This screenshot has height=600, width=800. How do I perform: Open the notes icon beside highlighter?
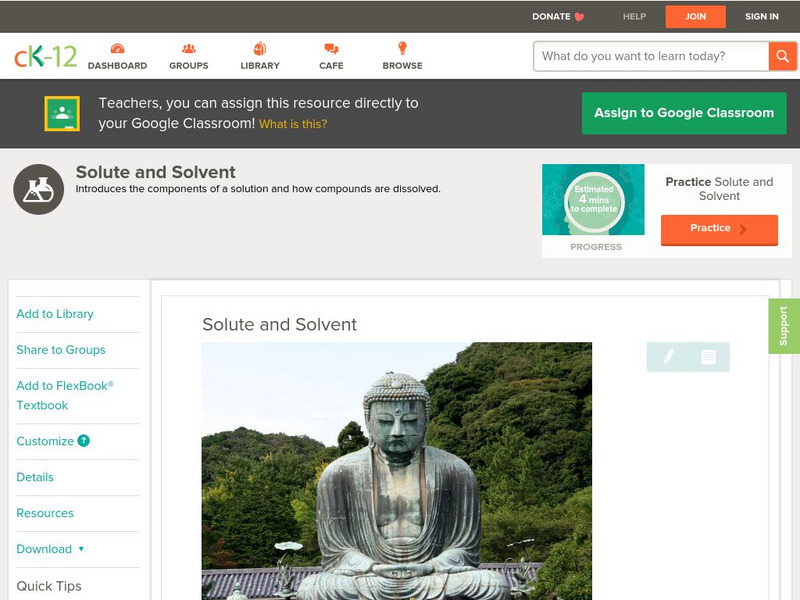(x=708, y=356)
